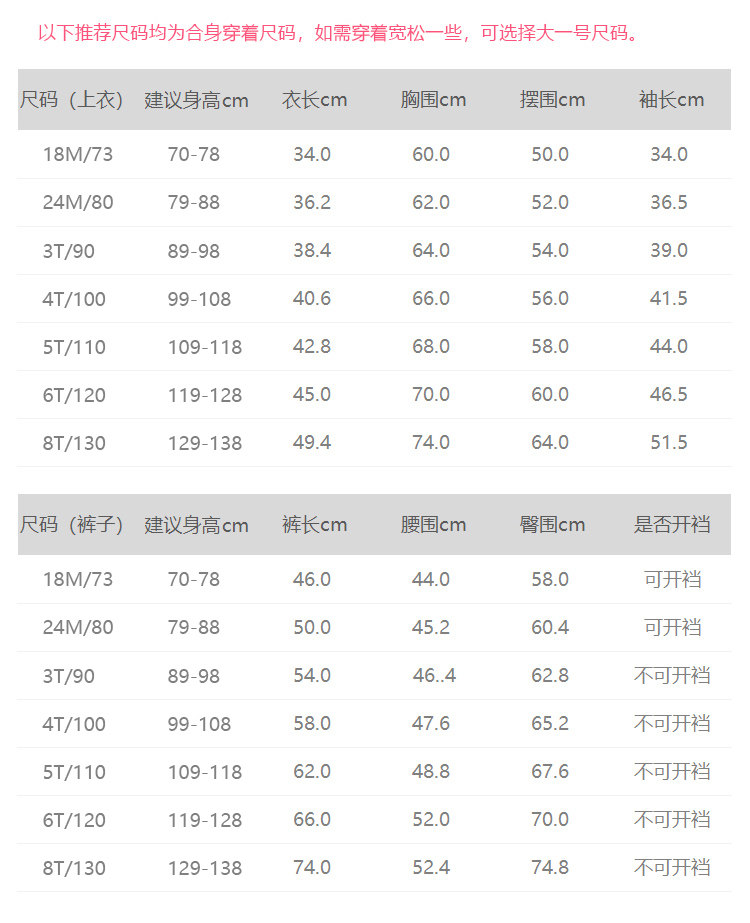The width and height of the screenshot is (750, 923).
Task: Click the 3T/90 size in the pants table
Action: (x=68, y=676)
